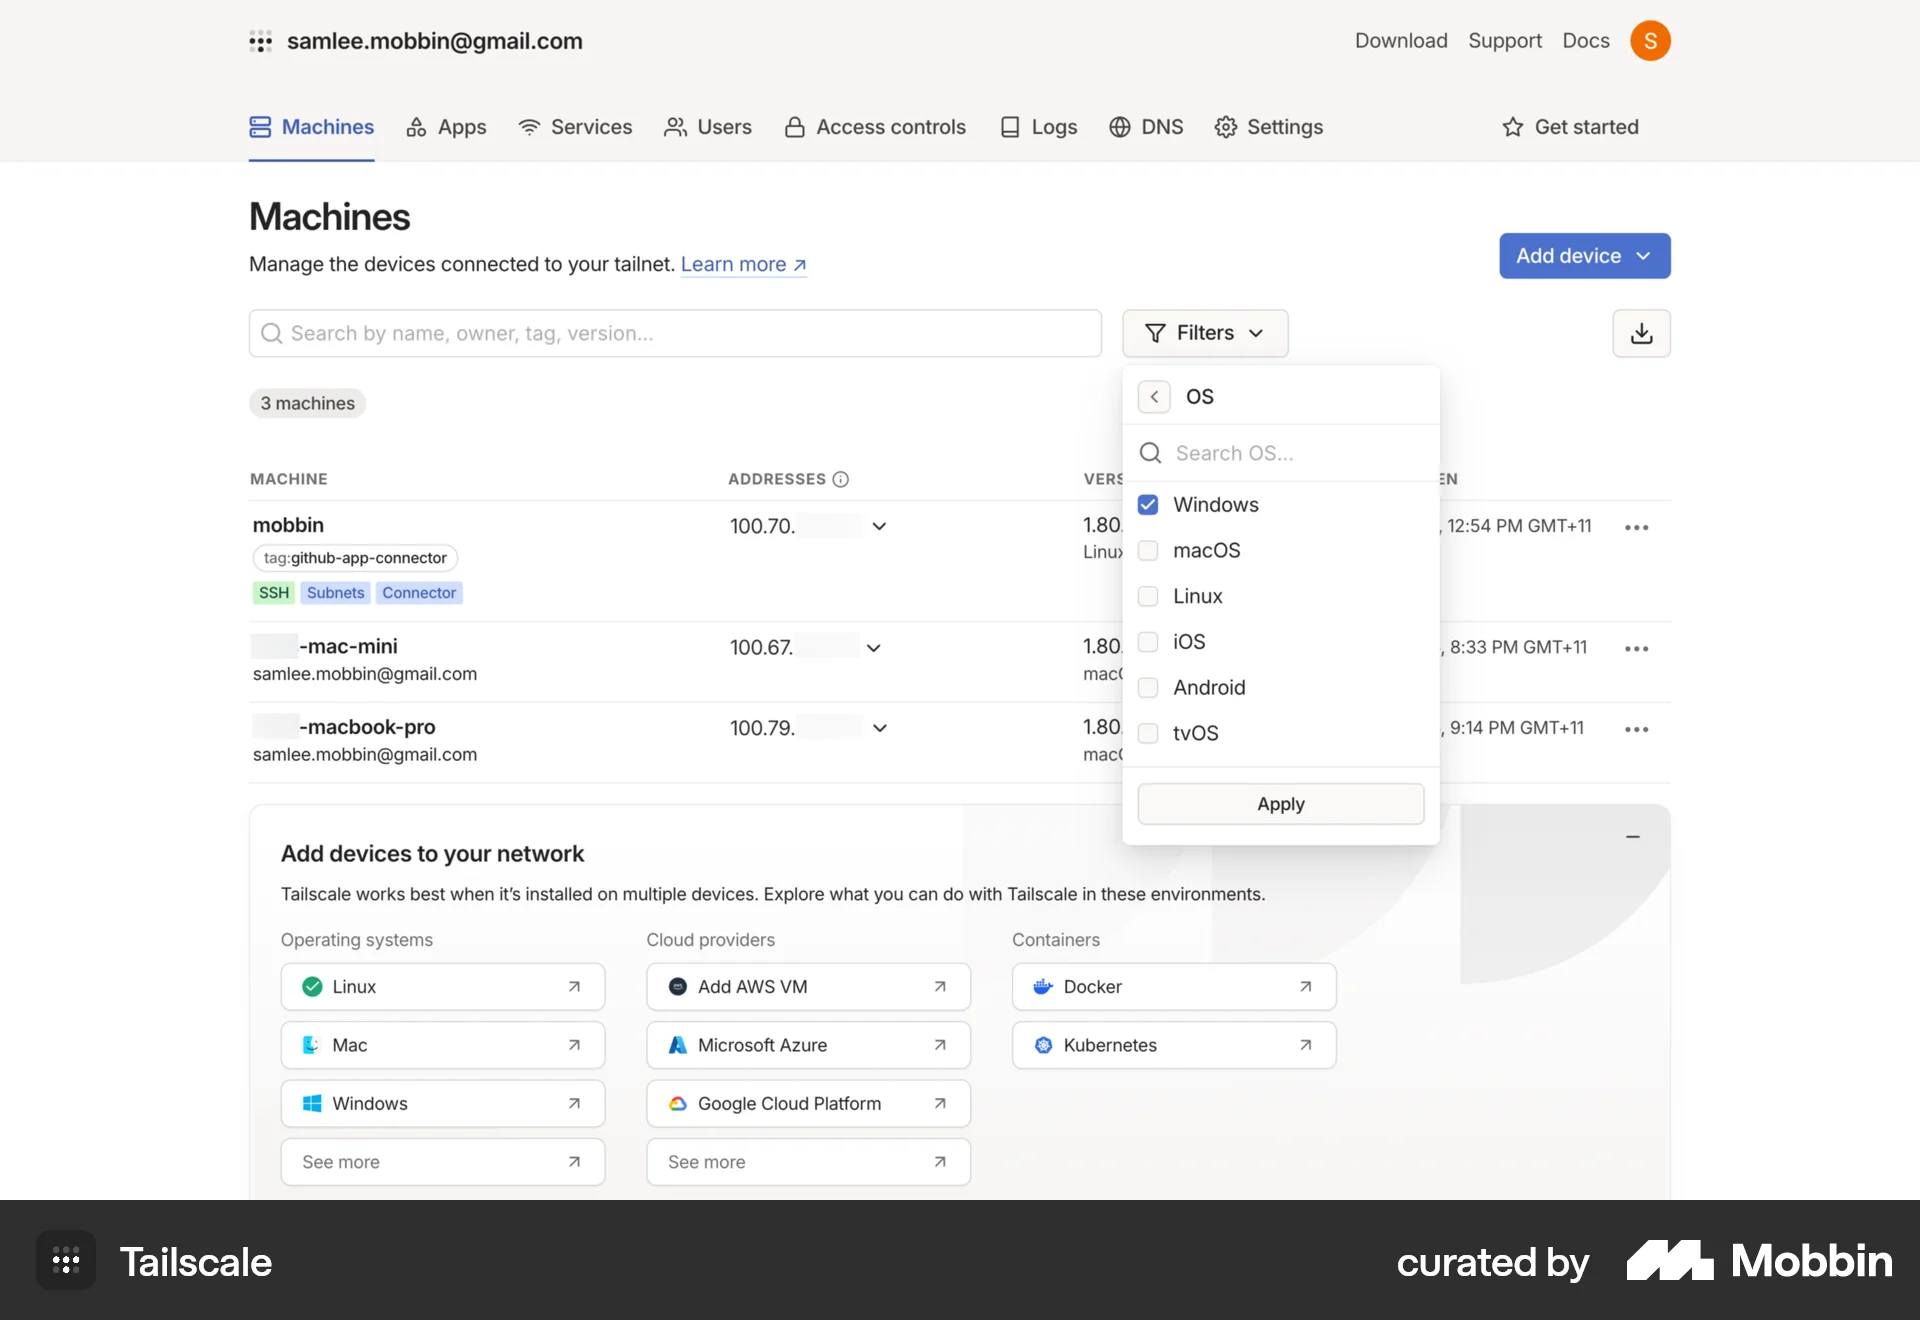Enable the Linux OS filter

[x=1148, y=596]
